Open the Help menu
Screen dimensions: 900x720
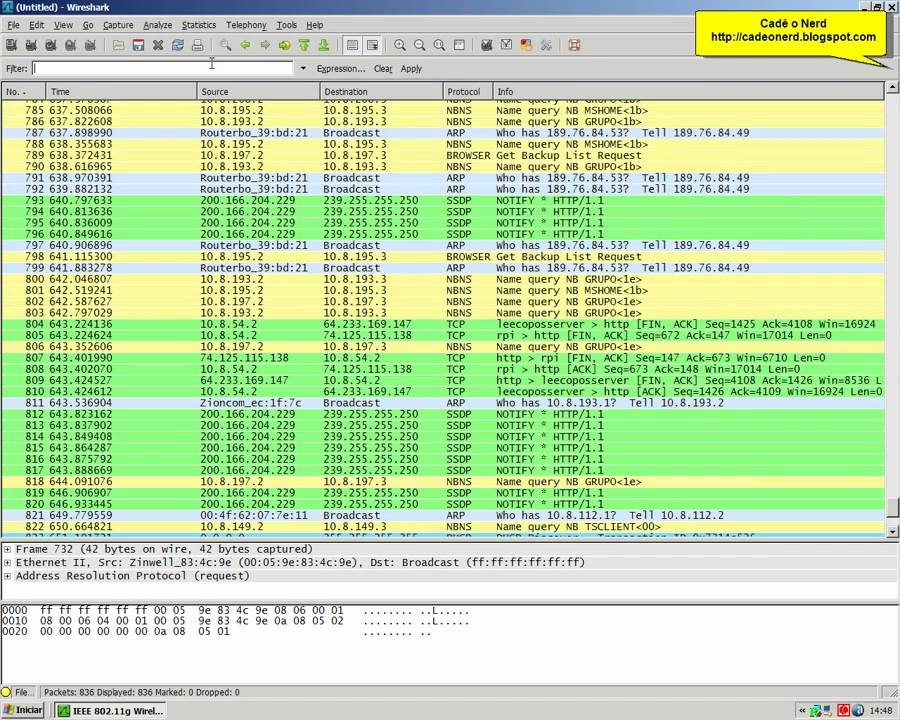pos(315,25)
